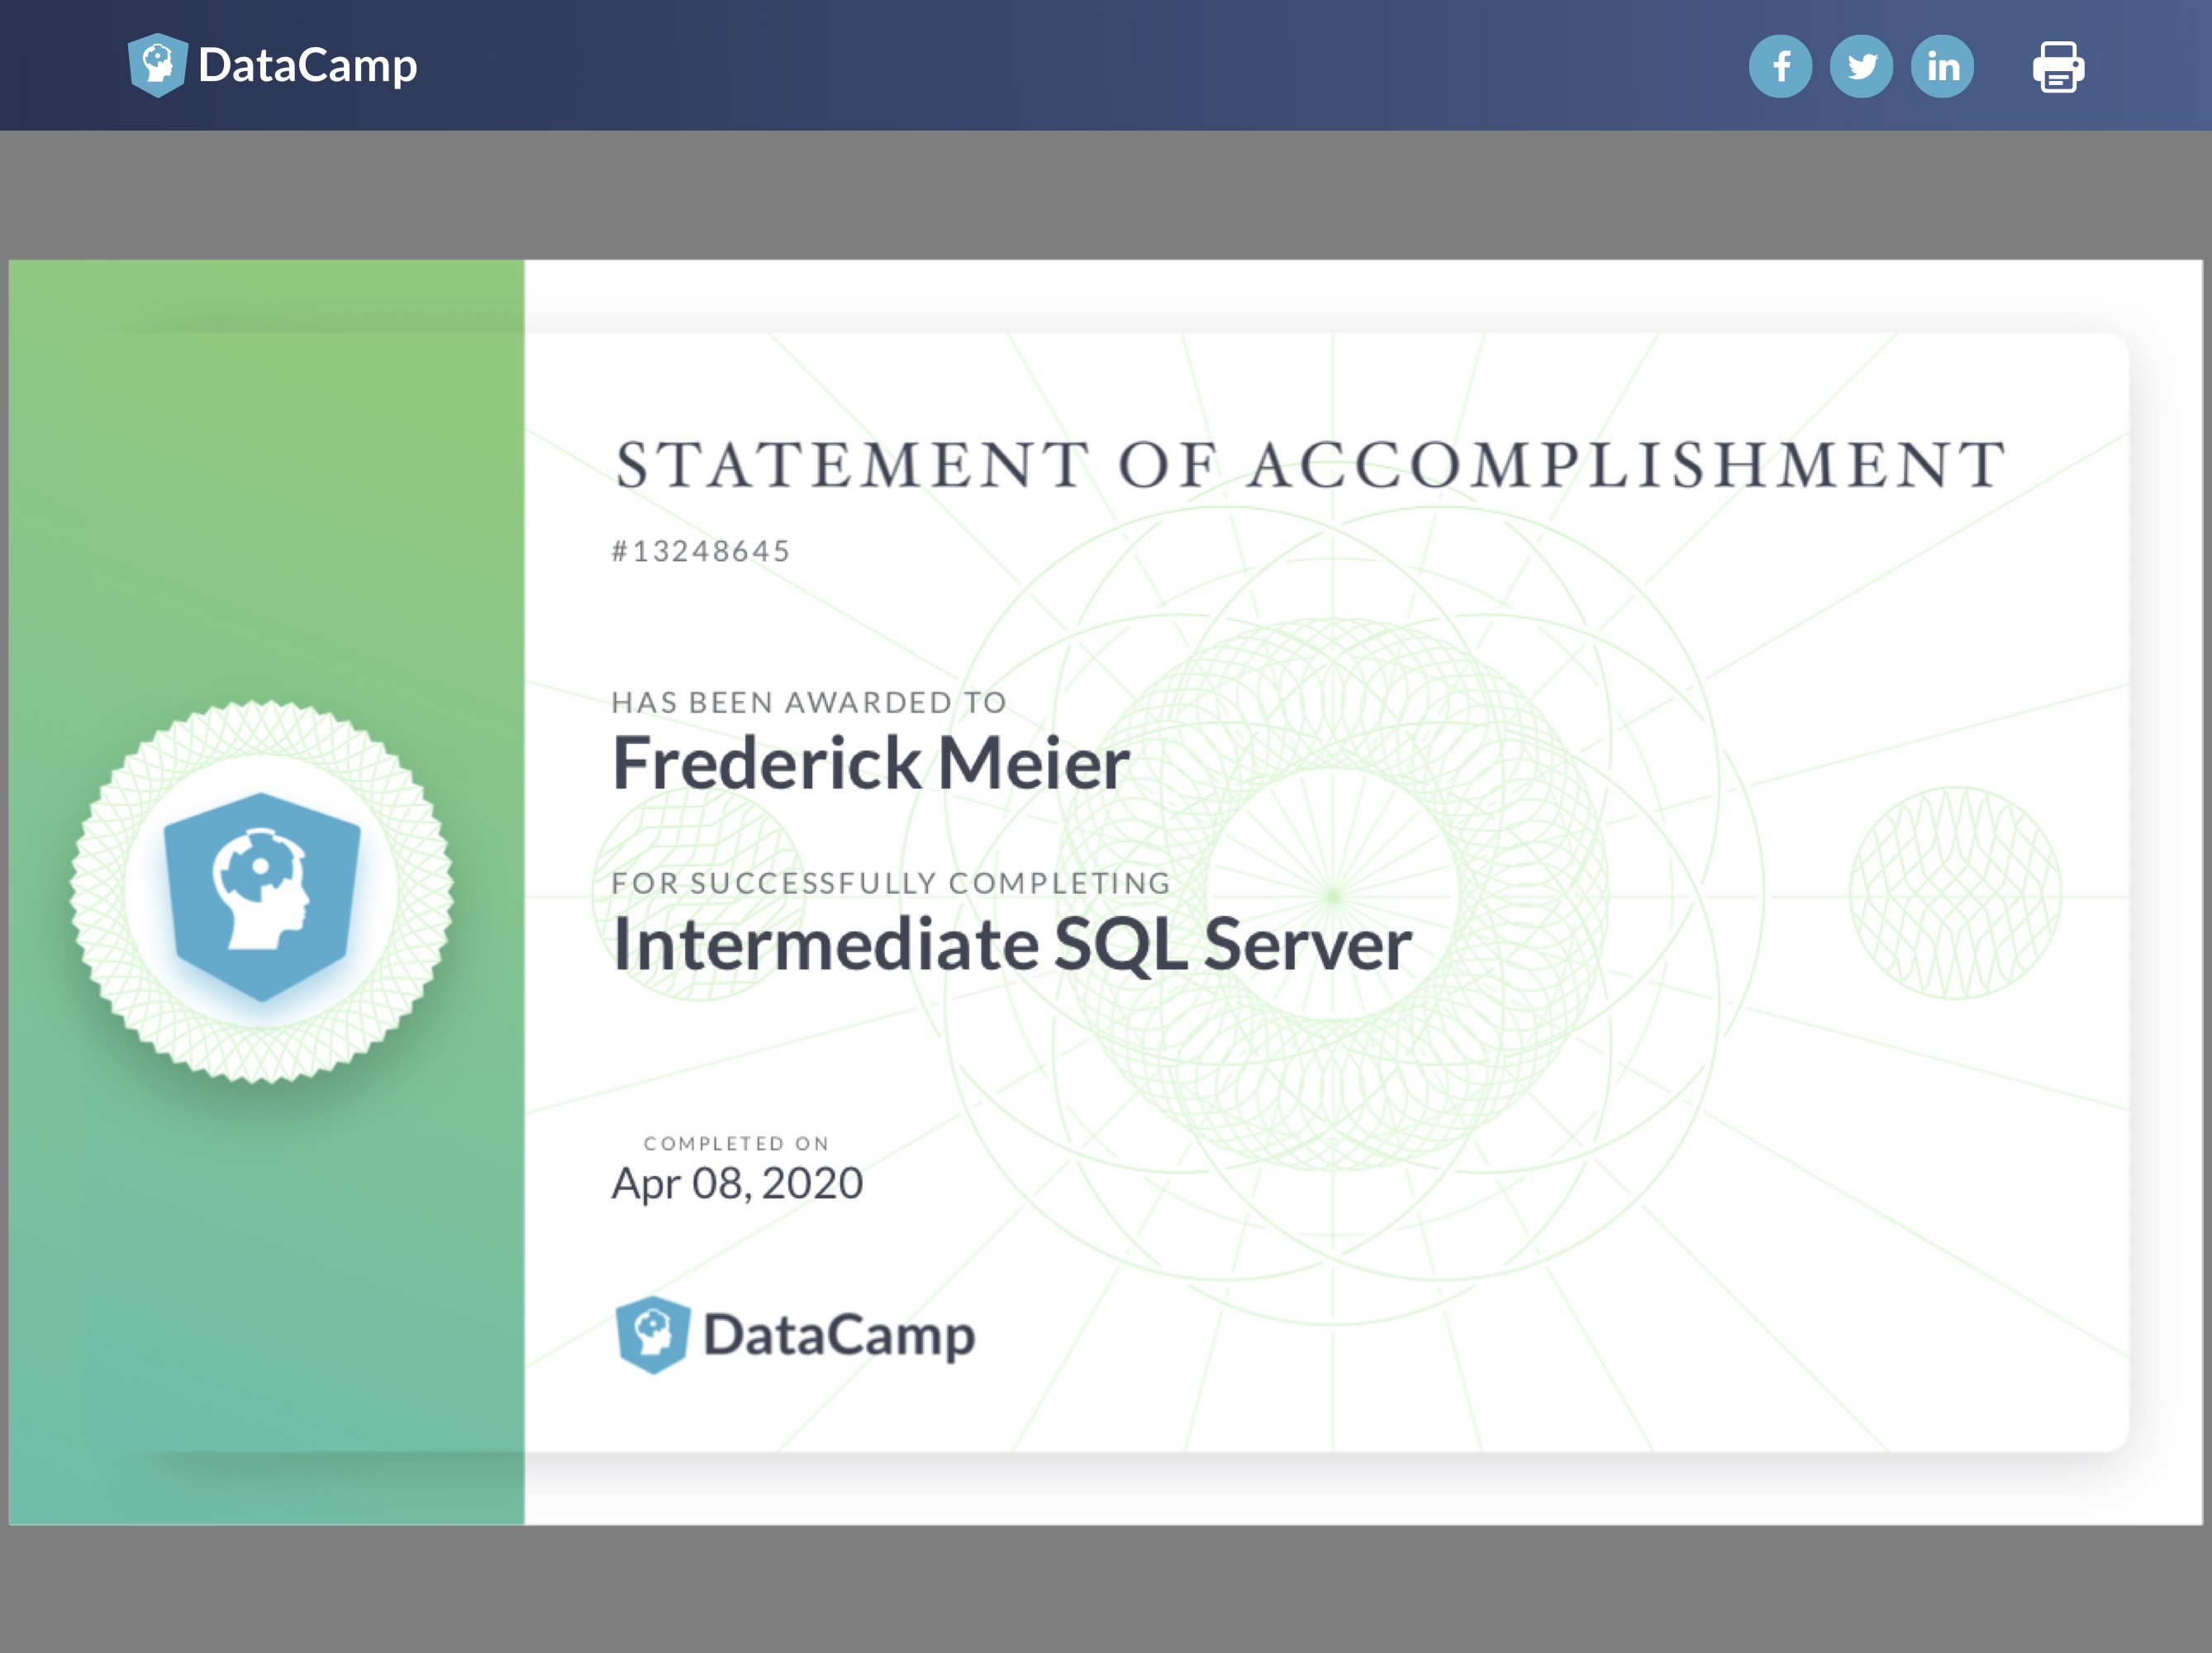Click the course badge seal on green panel
Image resolution: width=2212 pixels, height=1653 pixels.
(x=262, y=892)
